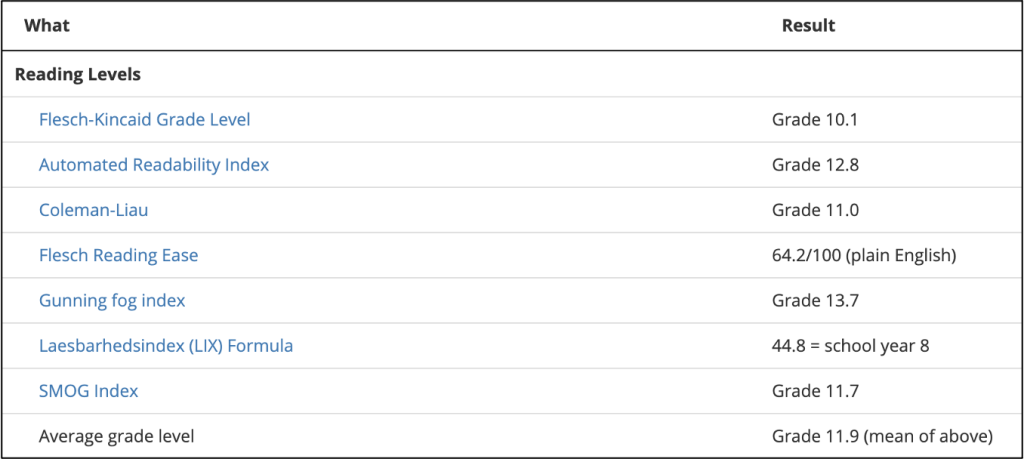This screenshot has width=1024, height=459.
Task: Click the '44.8 = school year 8' result
Action: click(850, 346)
